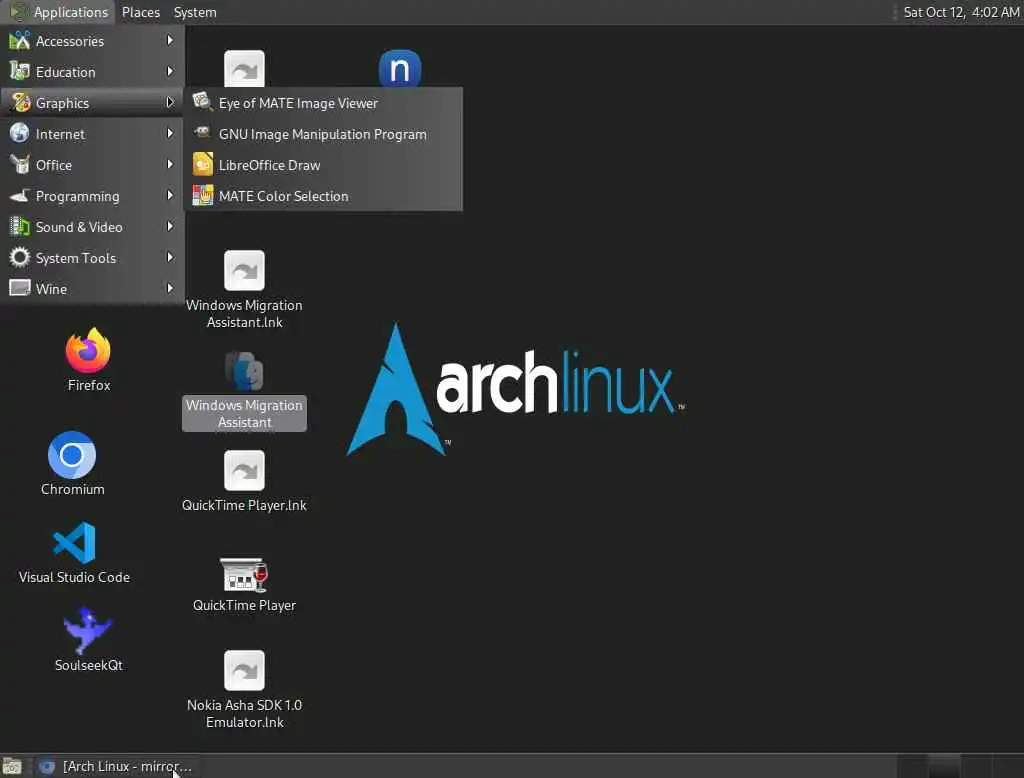Viewport: 1024px width, 778px height.
Task: Click the Graphics category paint icon
Action: [x=20, y=103]
